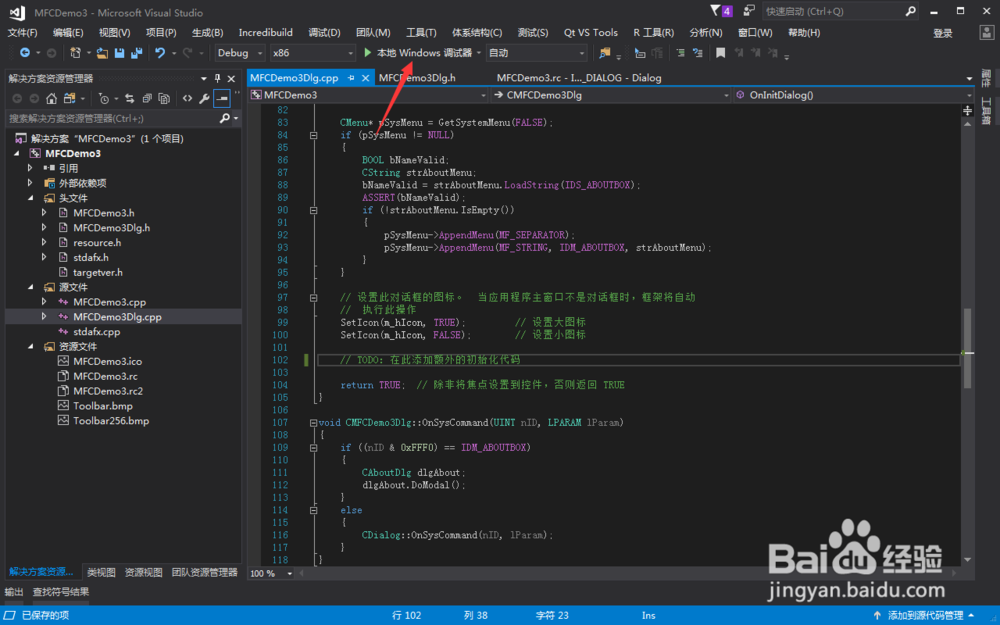Click the New Project toolbar icon
The height and width of the screenshot is (625, 1000).
[75, 53]
